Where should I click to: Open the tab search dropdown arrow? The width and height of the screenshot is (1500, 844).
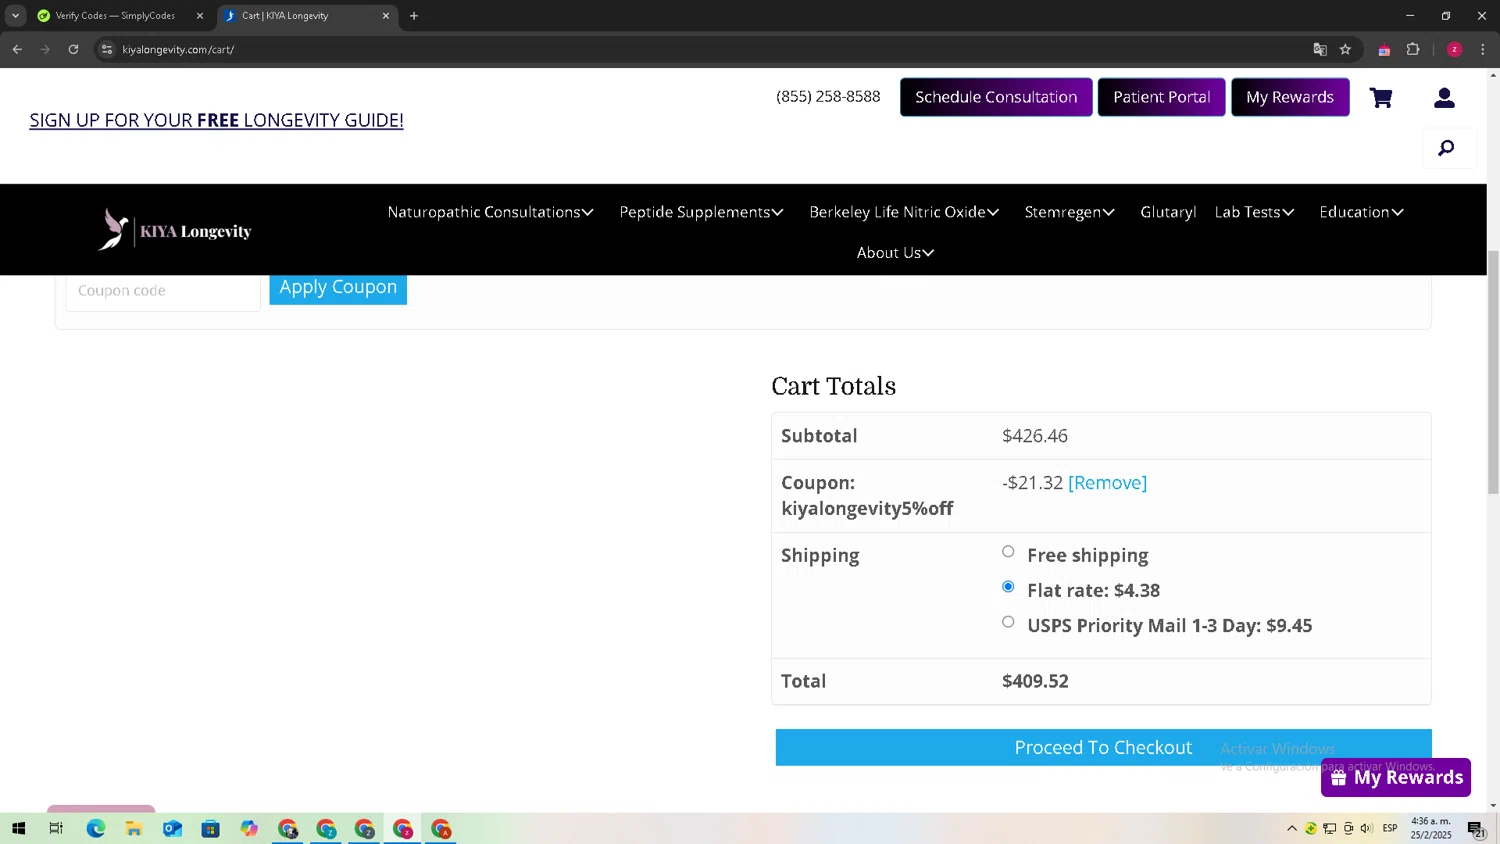coord(15,16)
